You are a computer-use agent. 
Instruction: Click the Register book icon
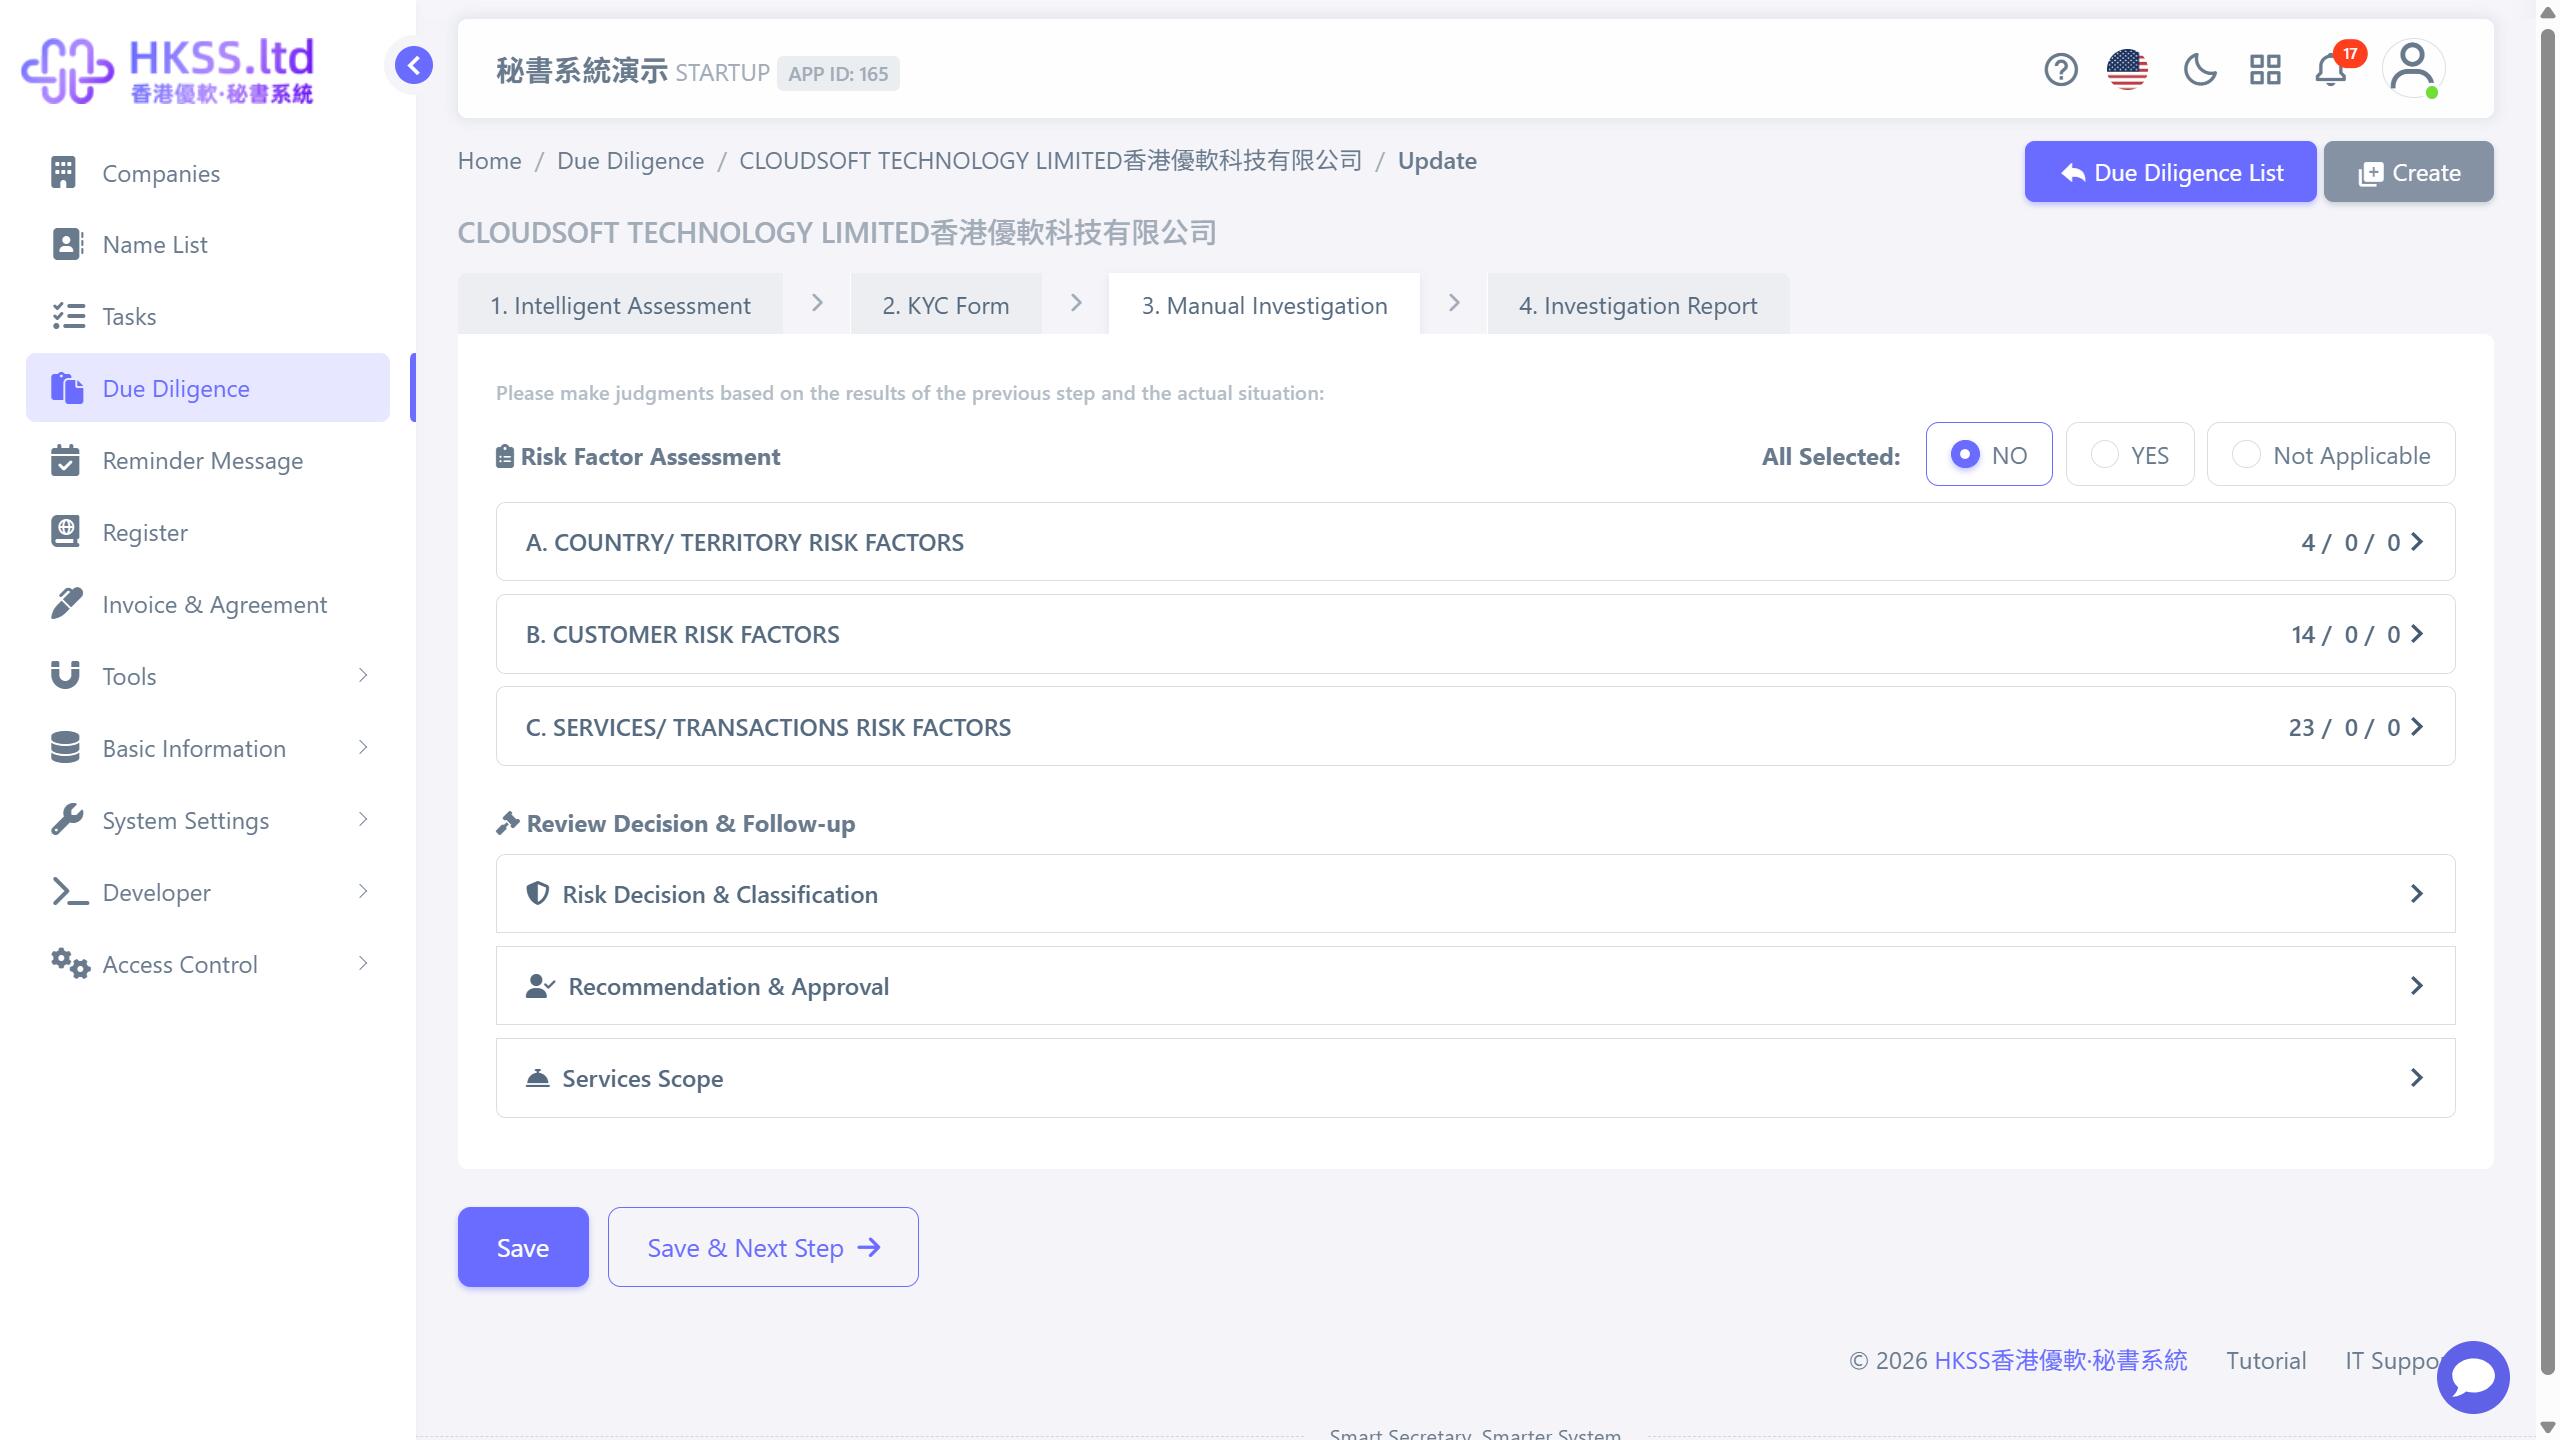(x=65, y=532)
